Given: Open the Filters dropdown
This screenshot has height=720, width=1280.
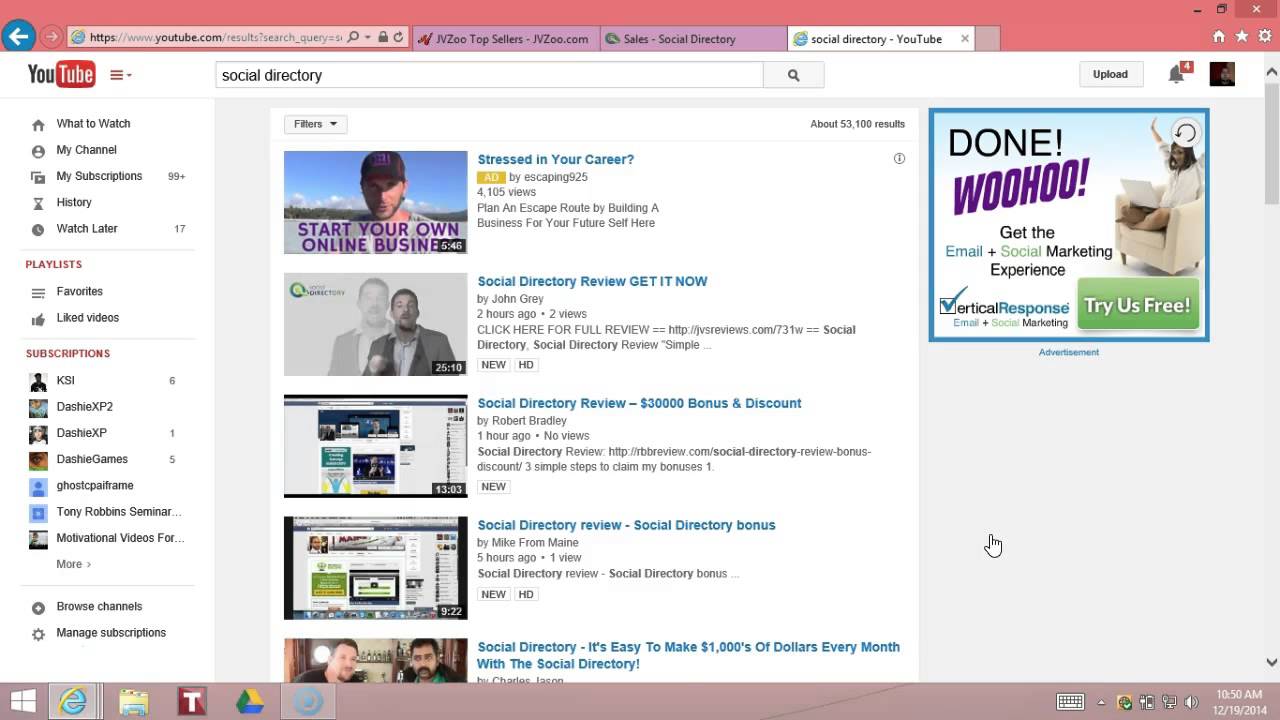Looking at the screenshot, I should pyautogui.click(x=316, y=124).
